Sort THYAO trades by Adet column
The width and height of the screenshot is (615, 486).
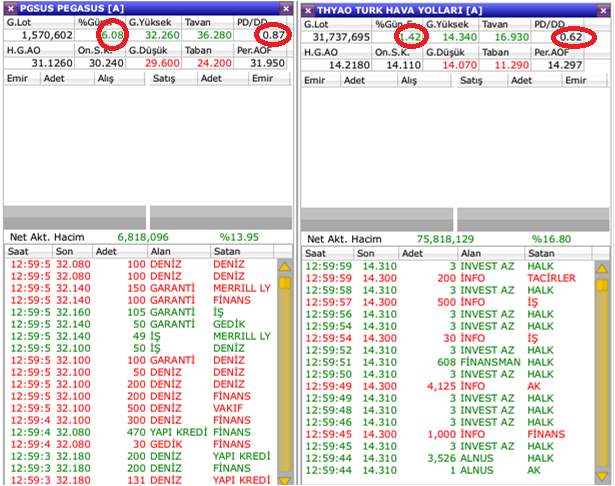pos(428,253)
